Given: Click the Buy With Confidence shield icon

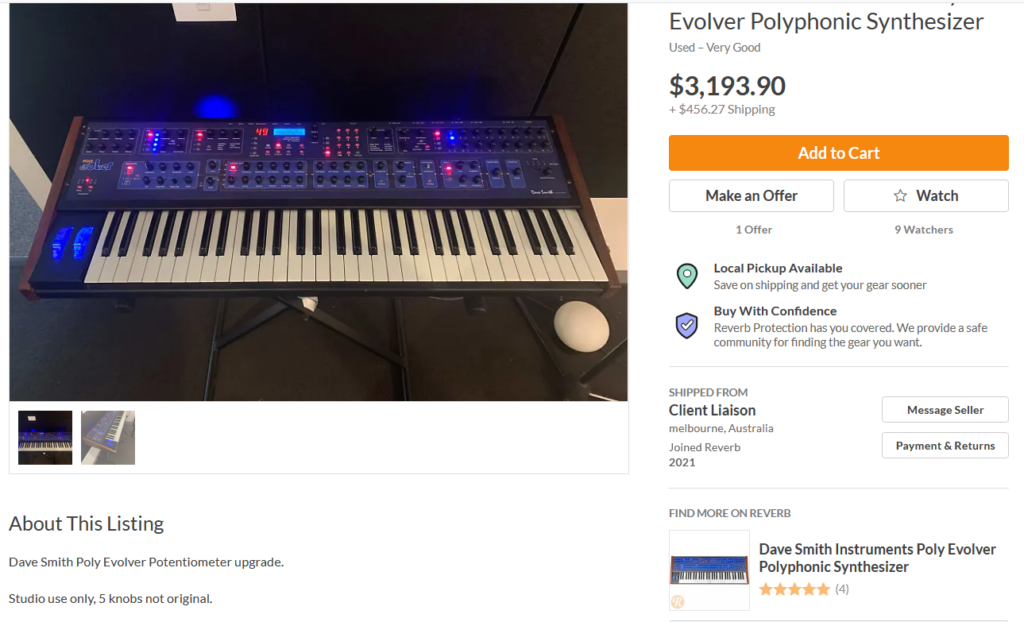Looking at the screenshot, I should [686, 325].
